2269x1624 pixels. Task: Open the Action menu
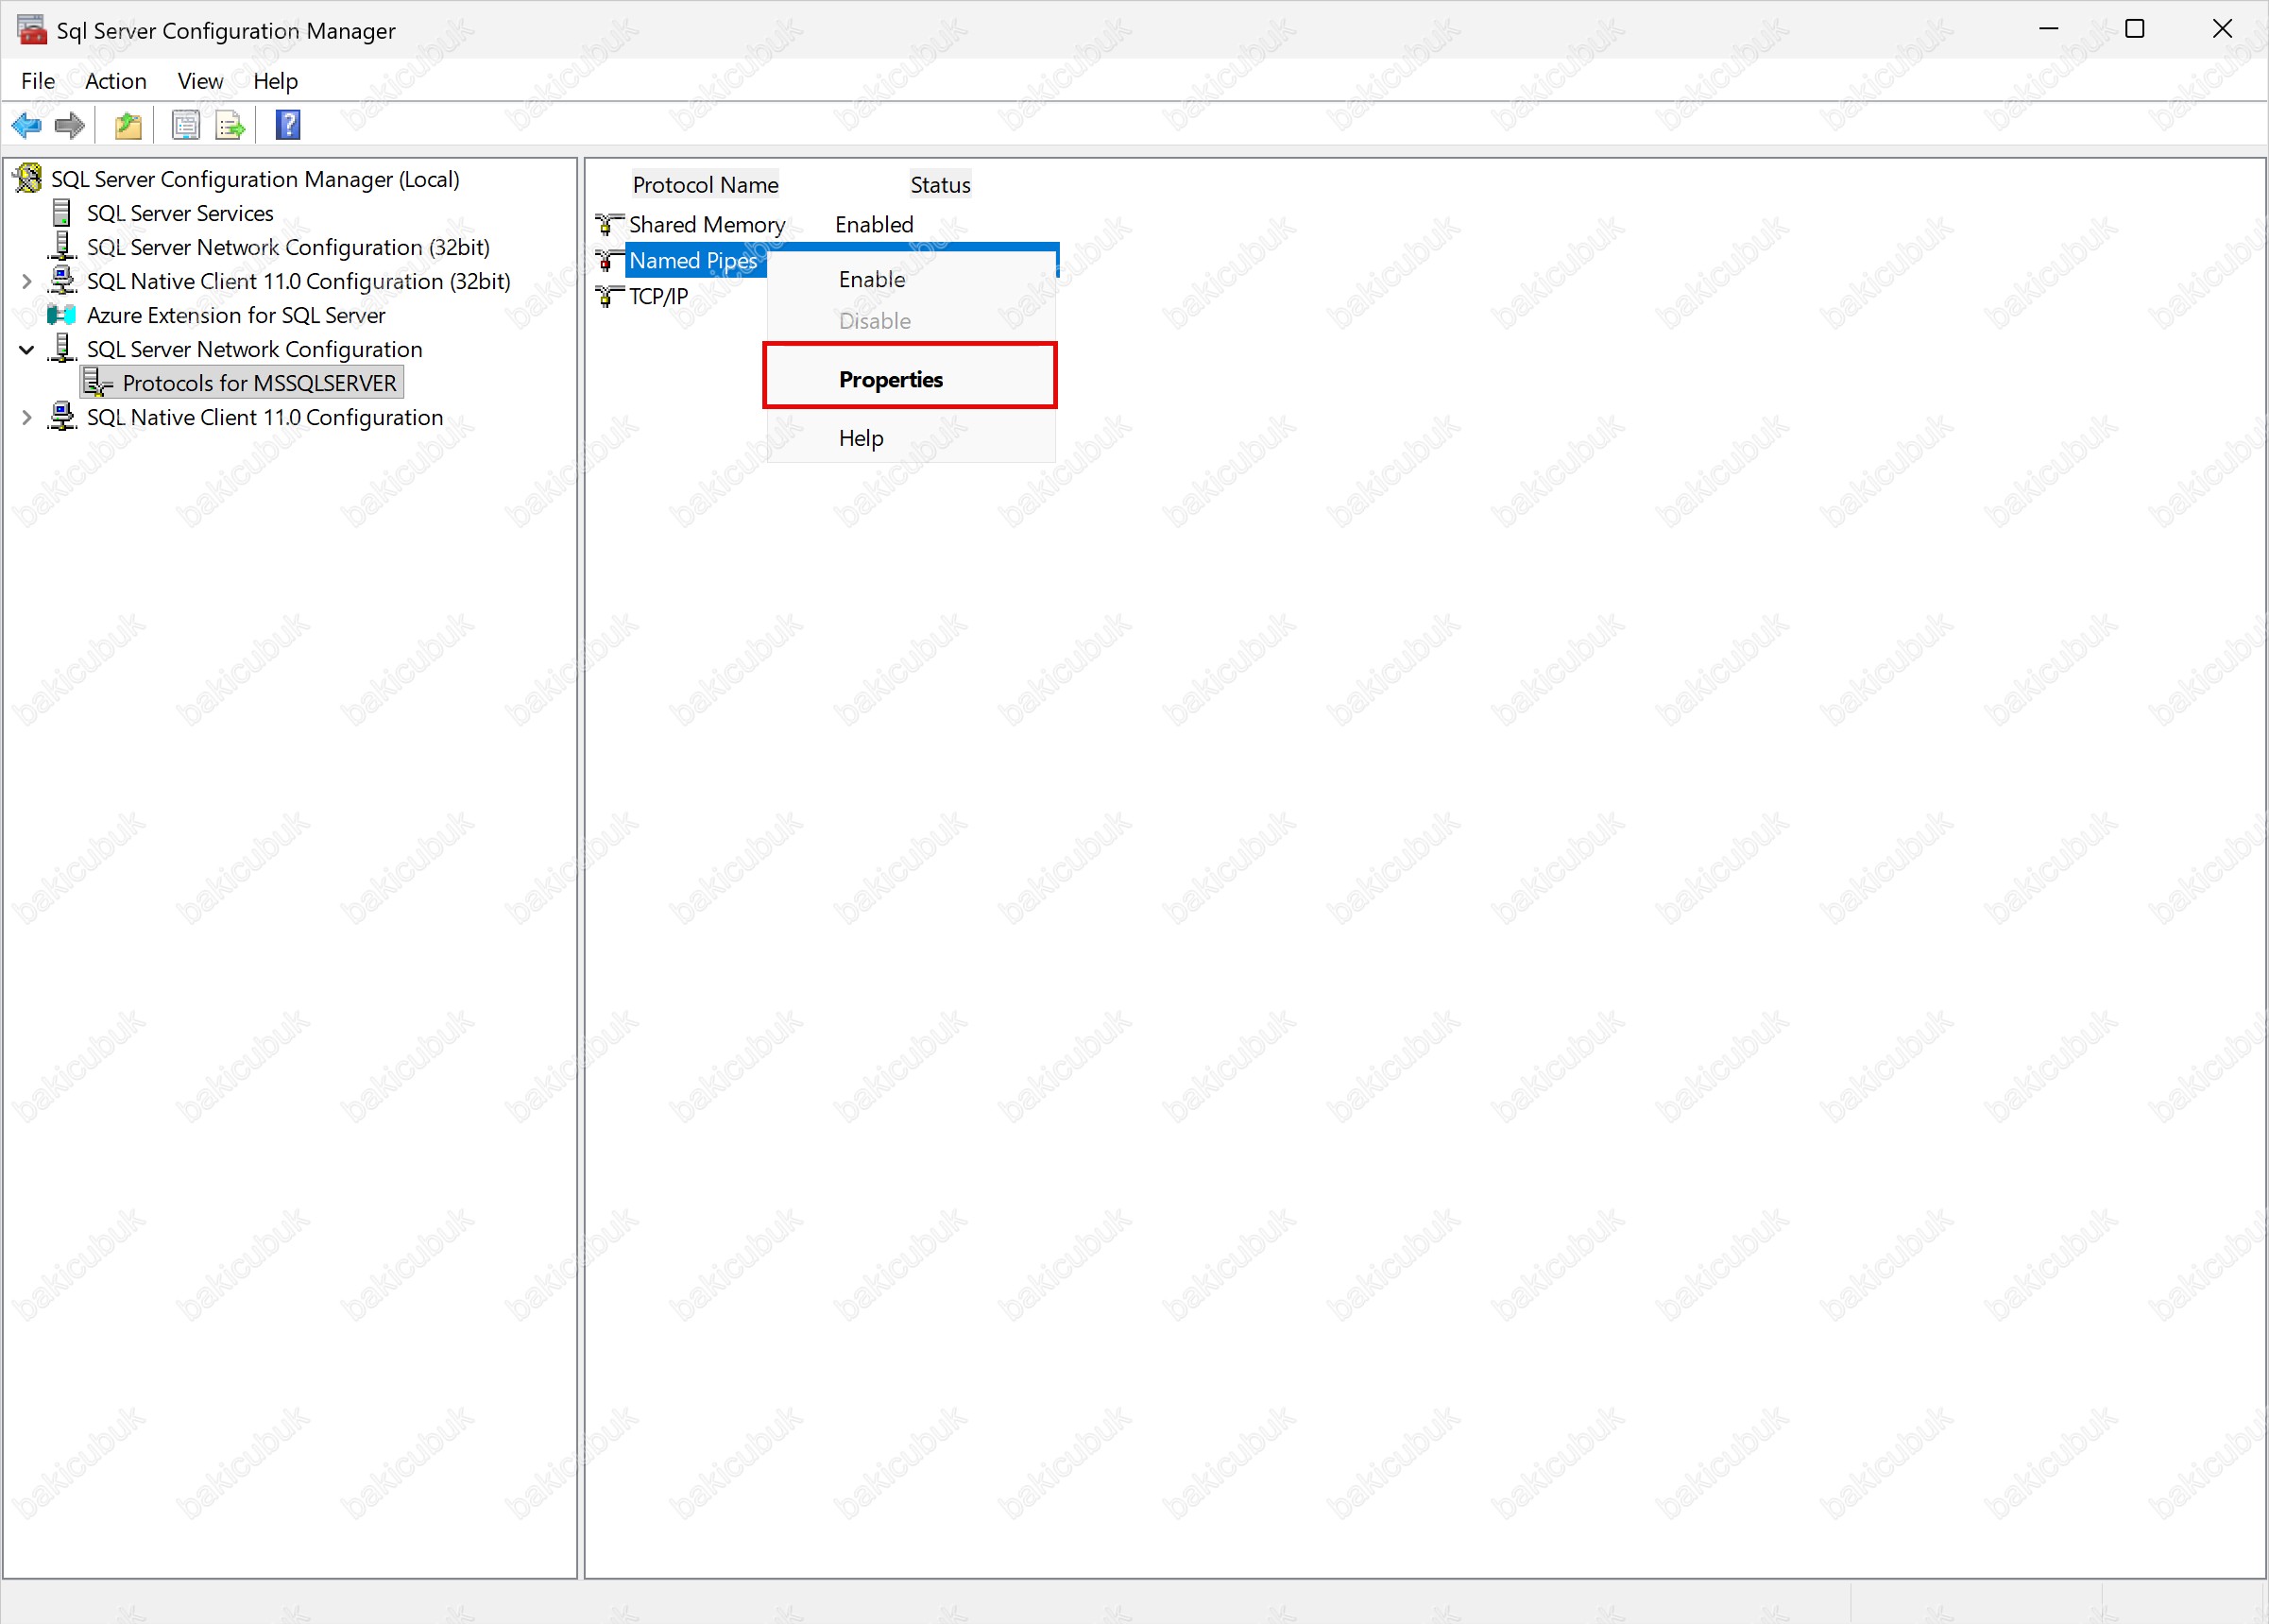click(x=115, y=81)
